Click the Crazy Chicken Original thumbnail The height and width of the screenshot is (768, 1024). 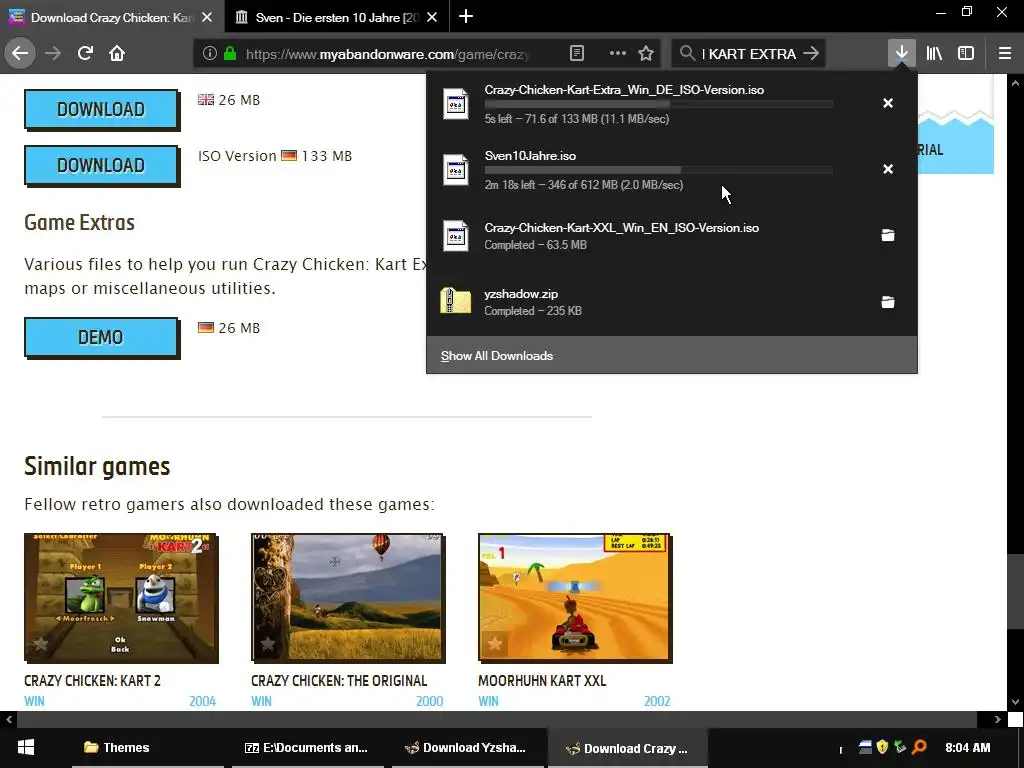pyautogui.click(x=348, y=598)
